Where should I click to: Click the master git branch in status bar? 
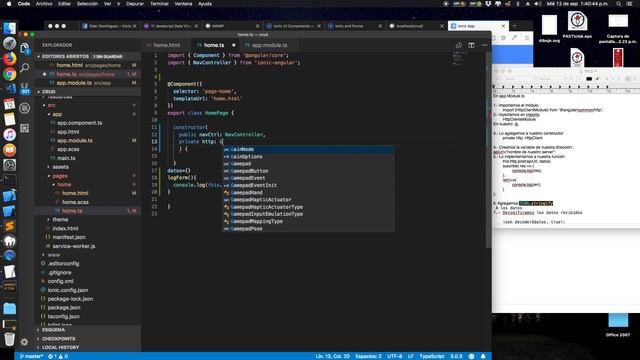[31, 356]
